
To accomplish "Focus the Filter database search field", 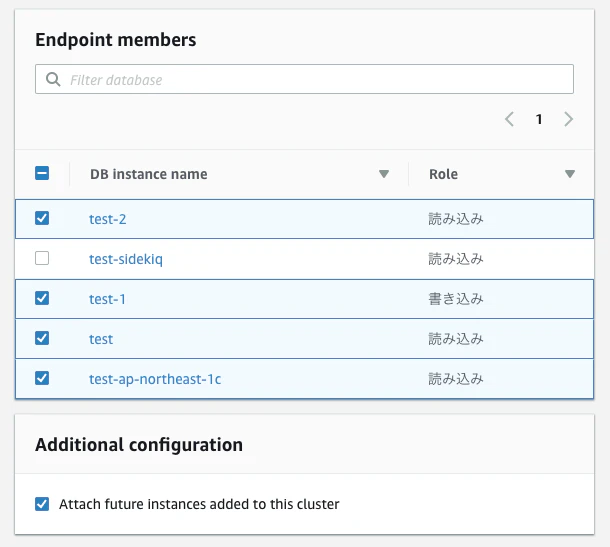I will pyautogui.click(x=304, y=79).
